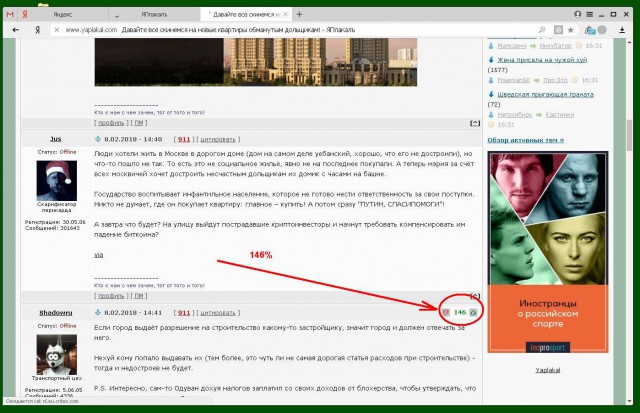This screenshot has width=640, height=413.
Task: Open the hamburger browser menu
Action: (x=589, y=14)
